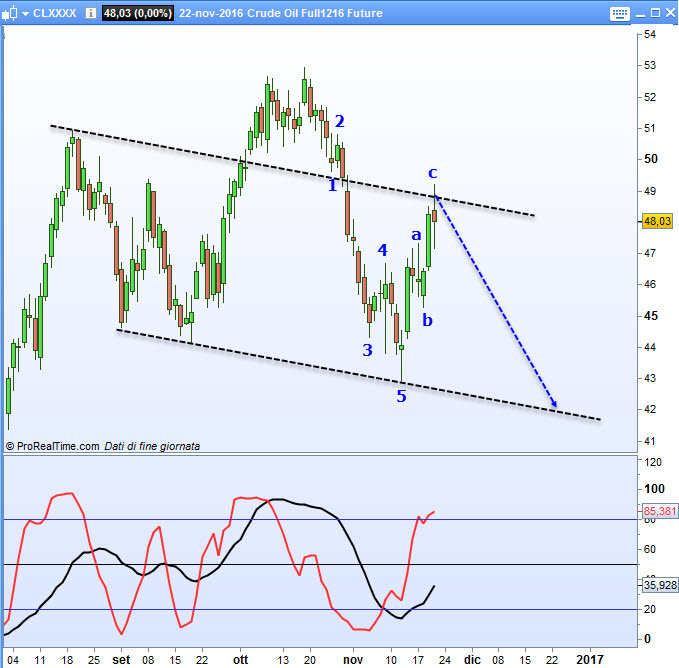The height and width of the screenshot is (668, 679).
Task: Click the candlestick chart style icon
Action: (10, 13)
